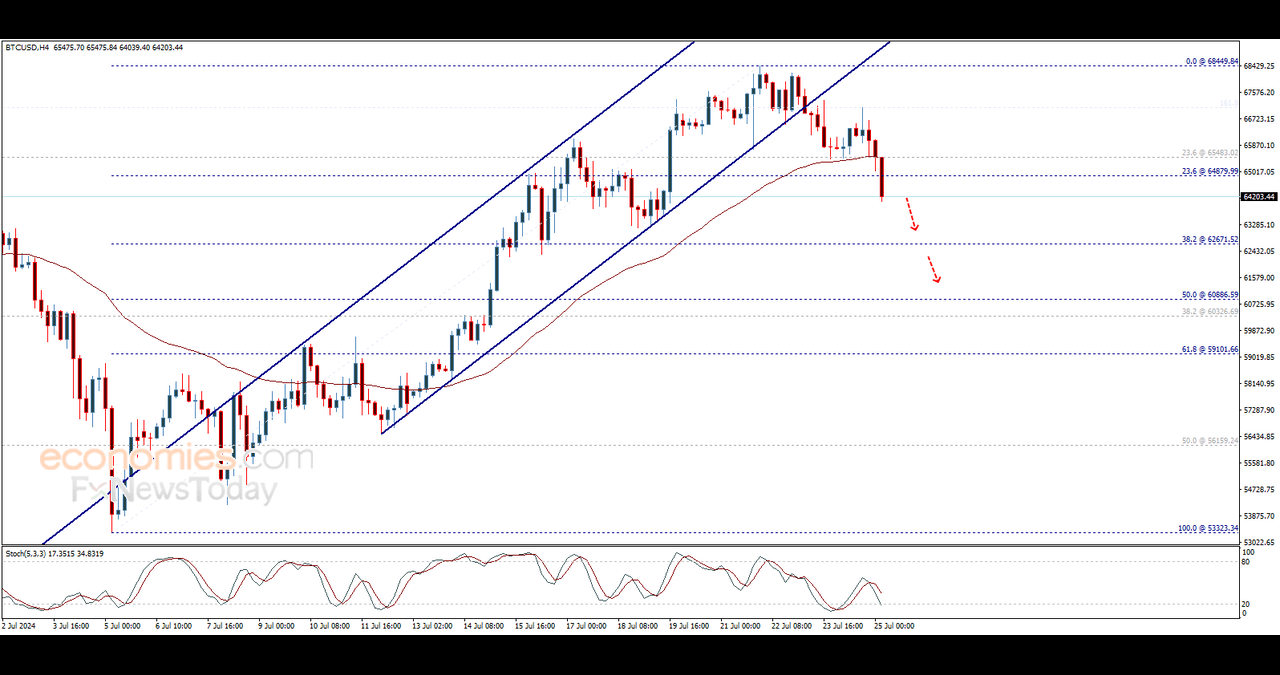Image resolution: width=1280 pixels, height=675 pixels.
Task: Select the stochastic scale value 80
Action: [1247, 562]
